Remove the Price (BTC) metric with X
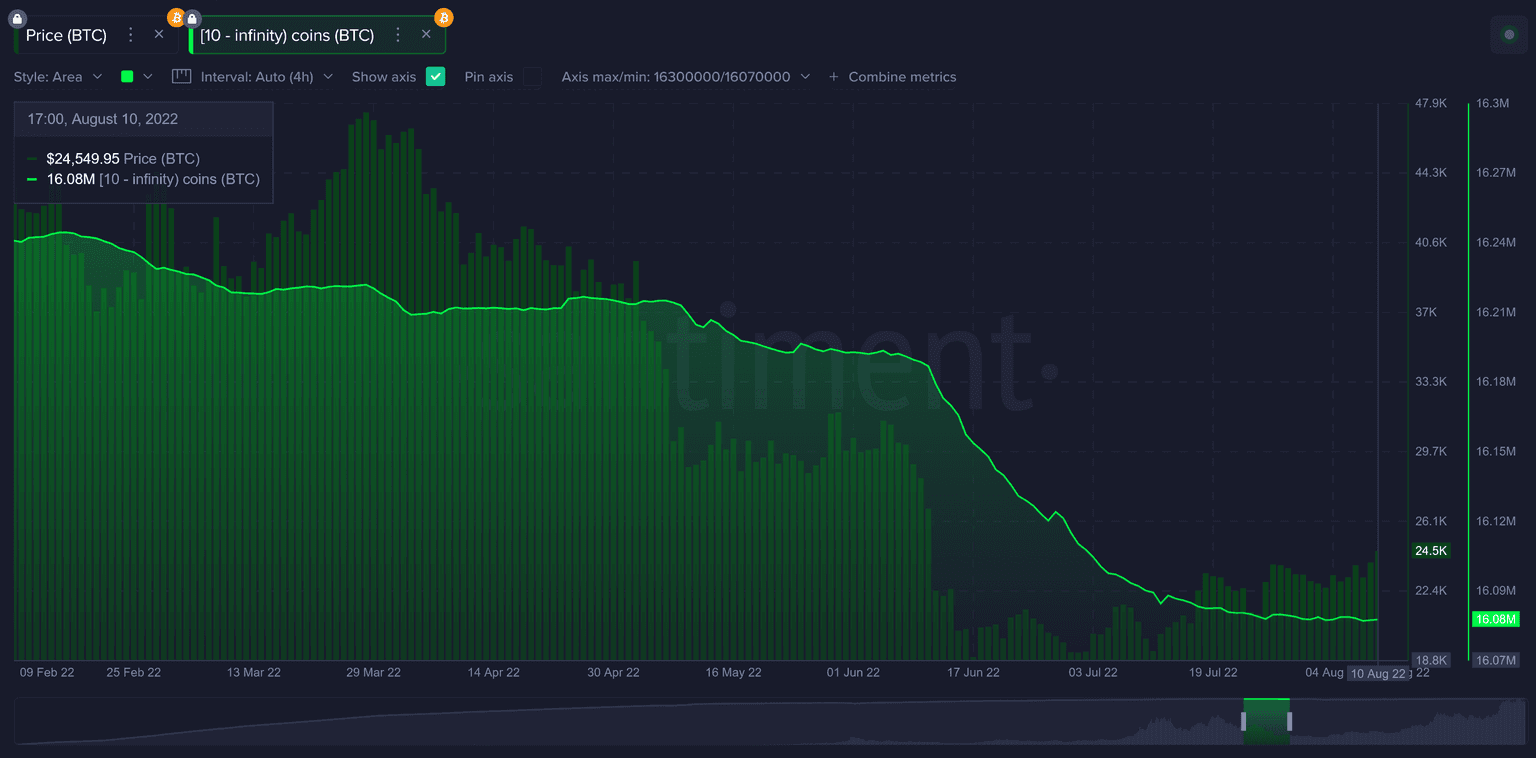 pyautogui.click(x=159, y=34)
